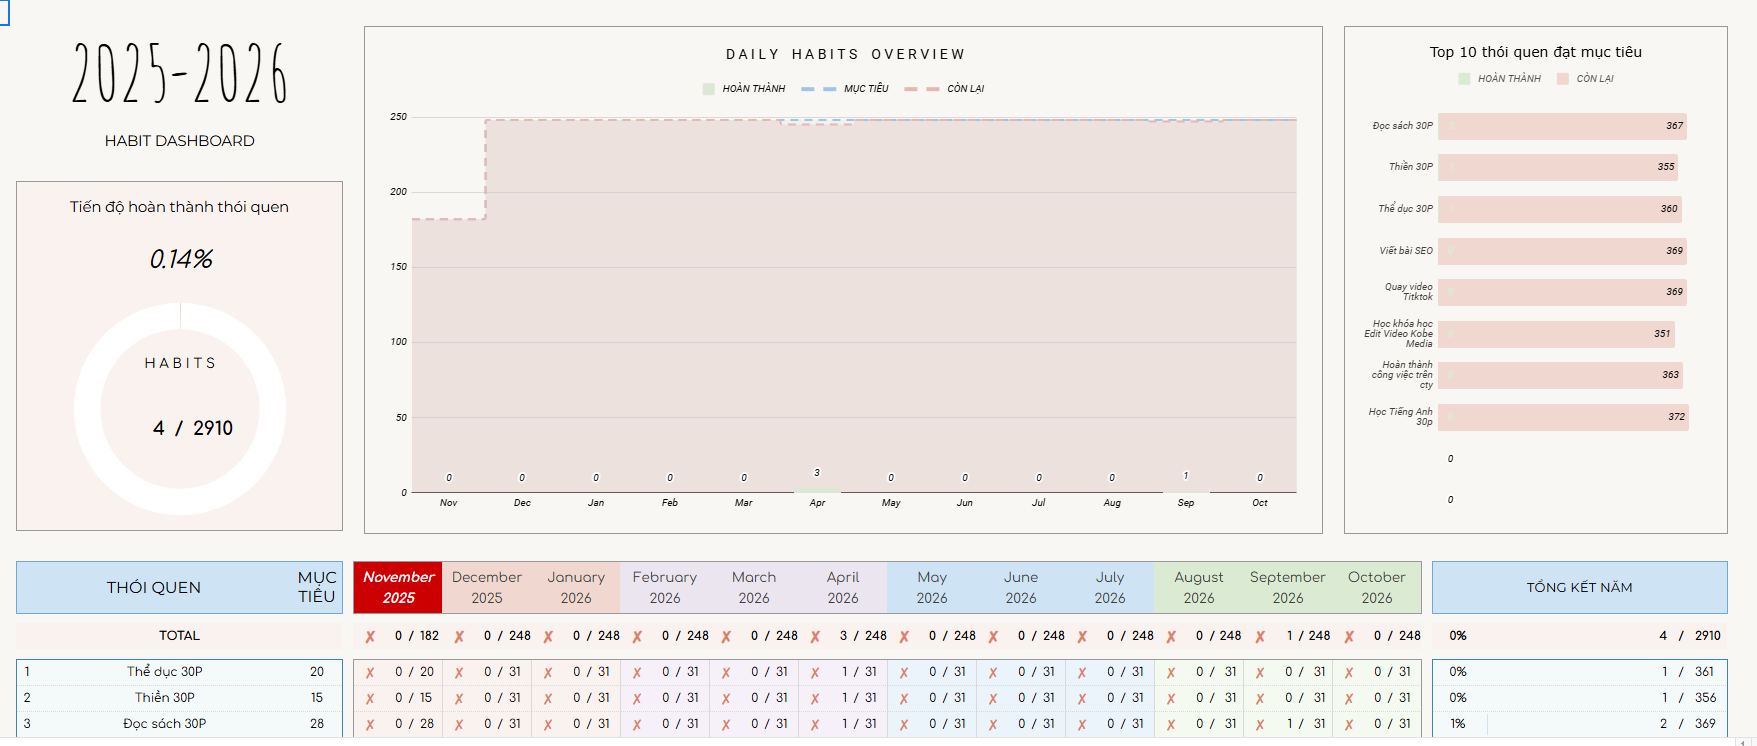Viewport: 1757px width, 746px height.
Task: Click the red X beside TOTAL 1 / 248
Action: (1260, 637)
